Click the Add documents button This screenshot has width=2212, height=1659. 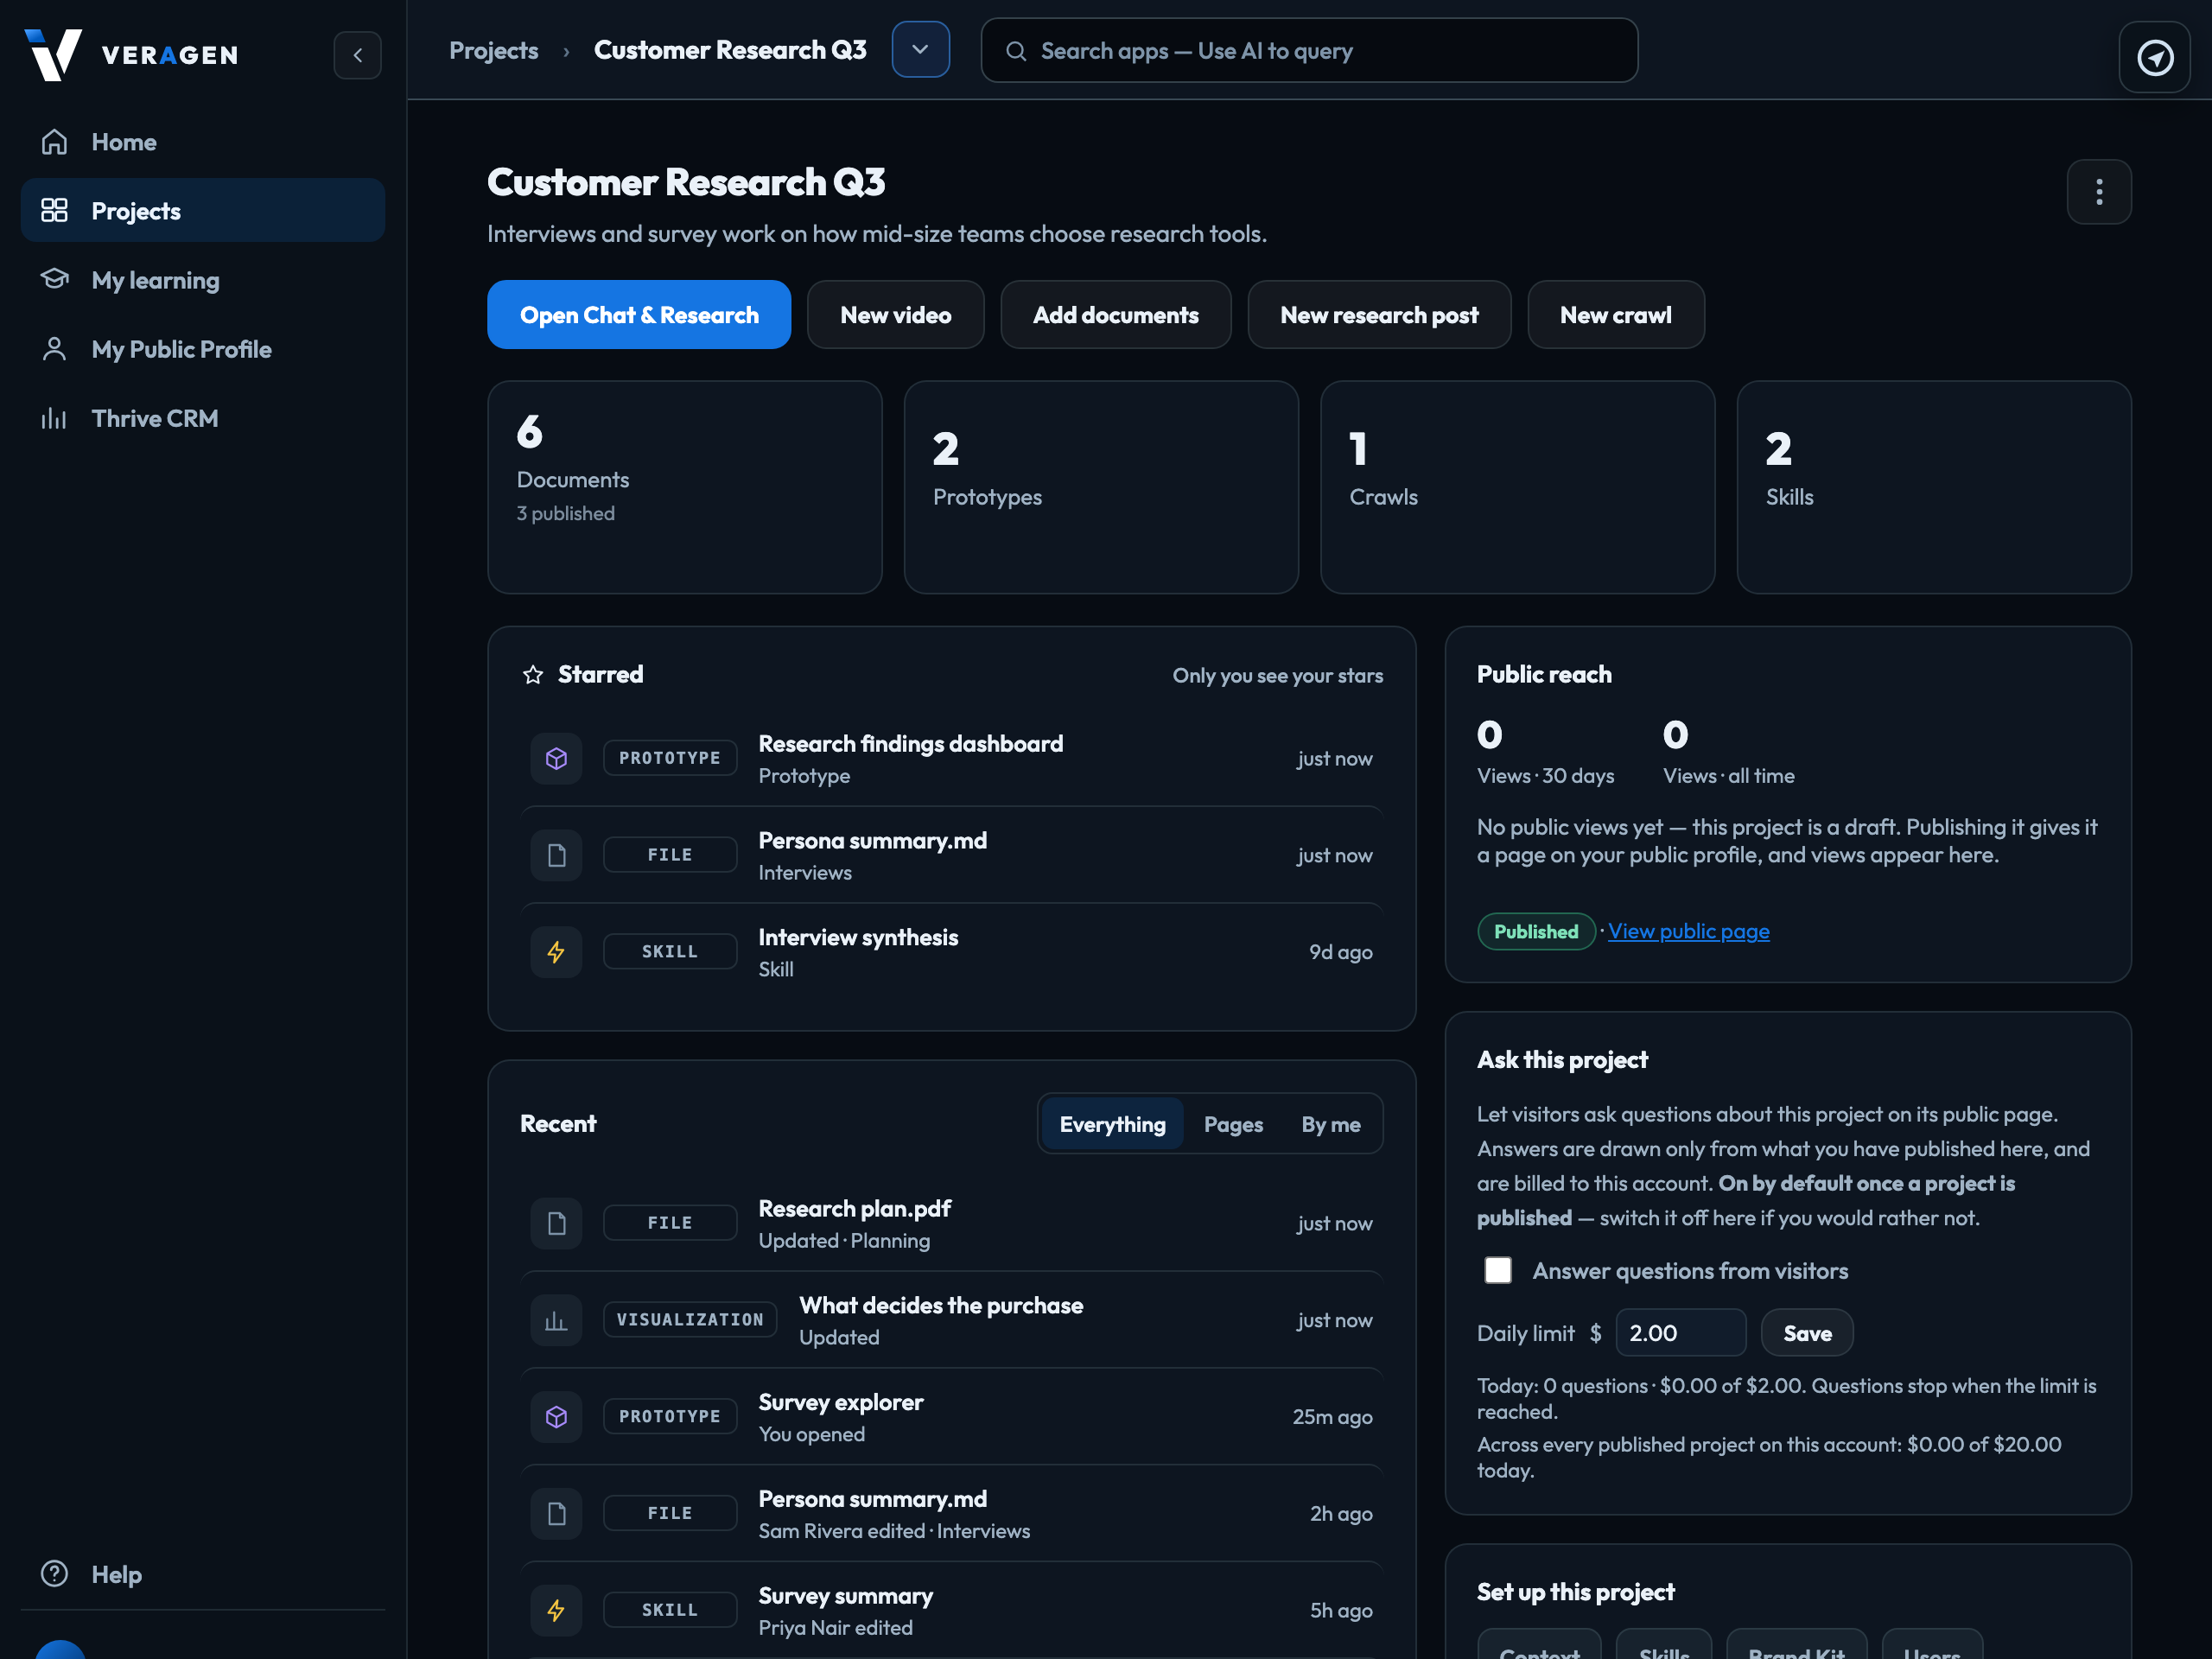coord(1115,314)
